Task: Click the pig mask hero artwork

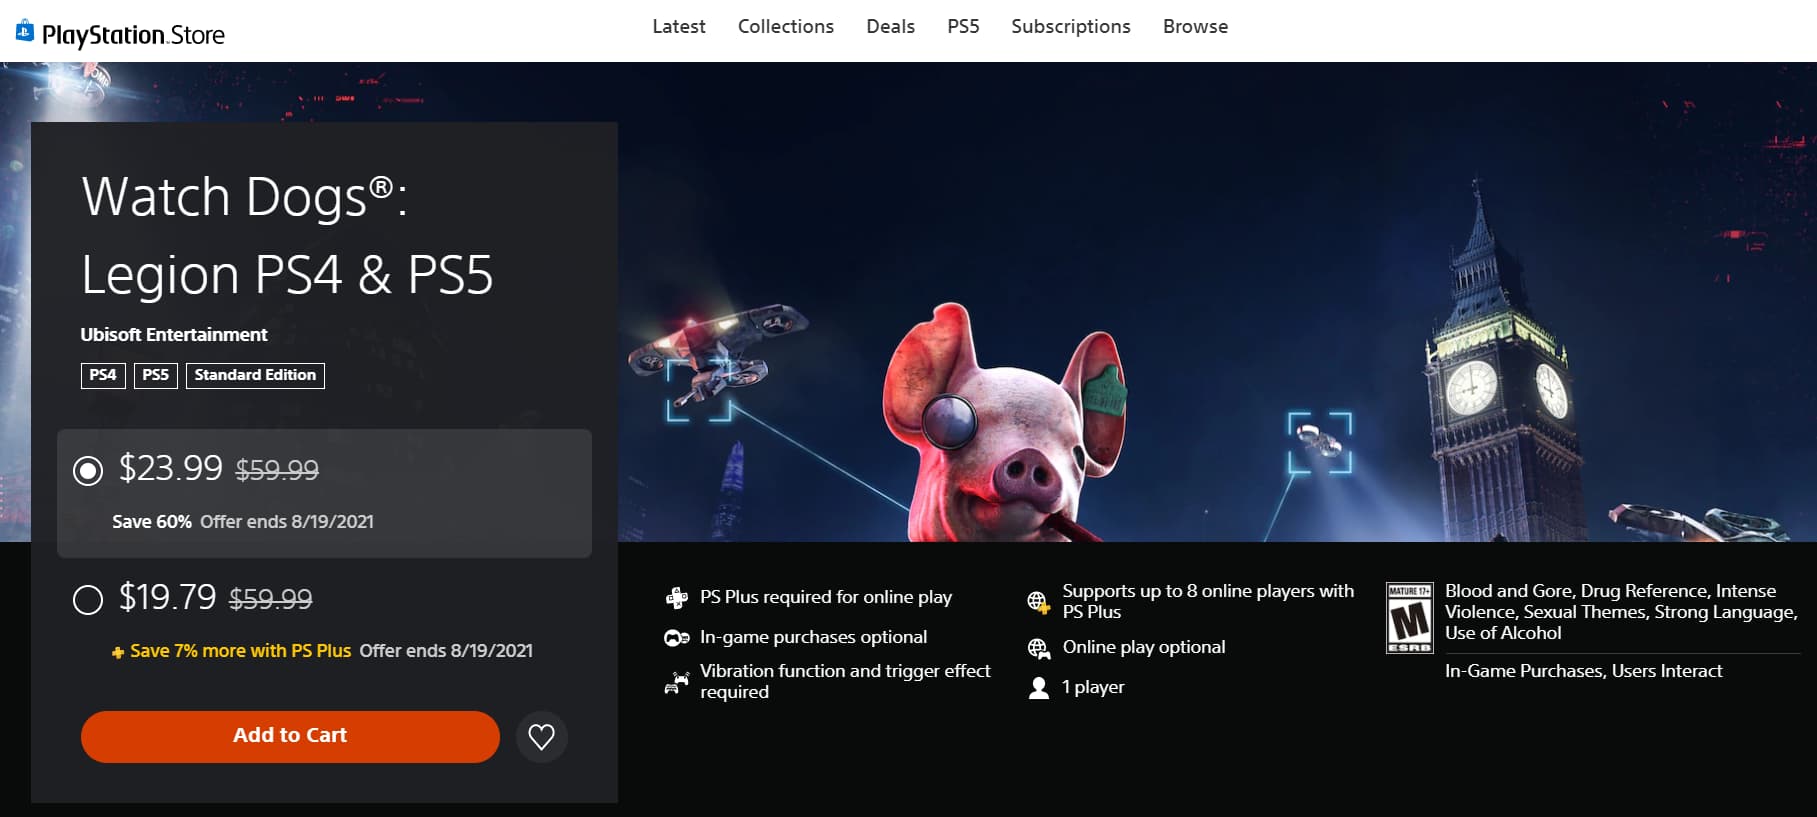Action: 1003,425
